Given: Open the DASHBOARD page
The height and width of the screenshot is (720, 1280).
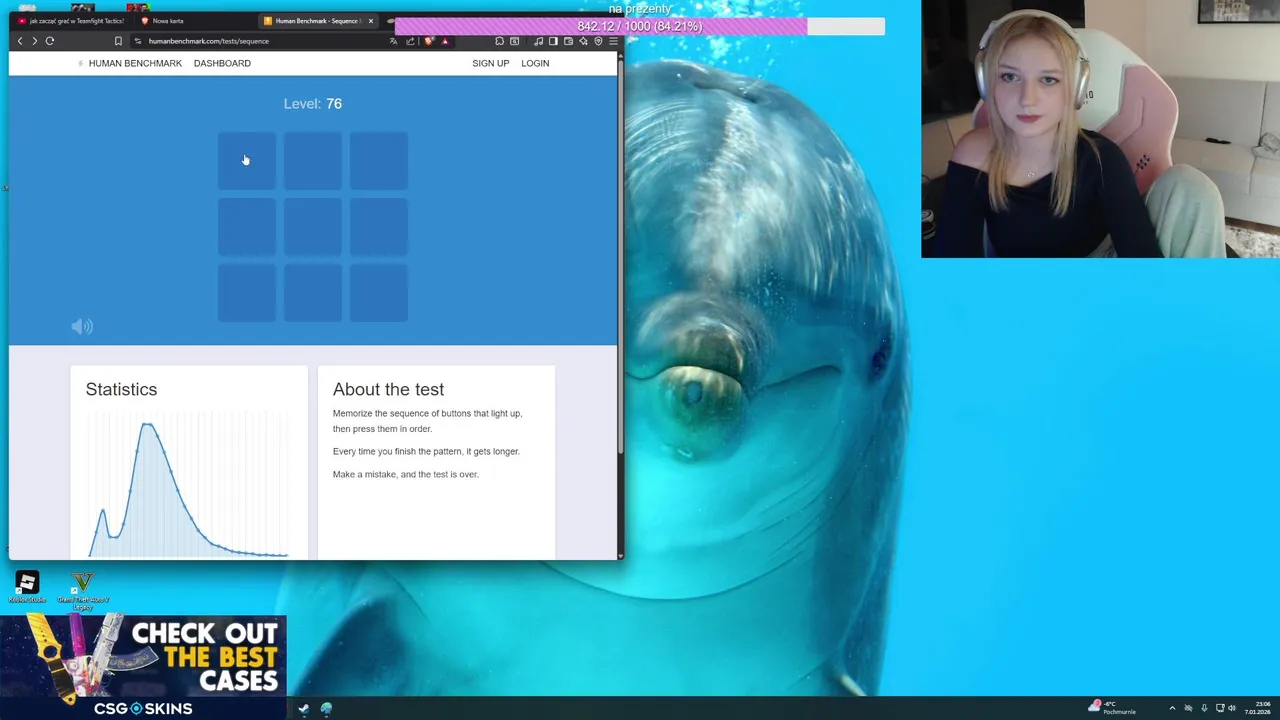Looking at the screenshot, I should [x=222, y=63].
